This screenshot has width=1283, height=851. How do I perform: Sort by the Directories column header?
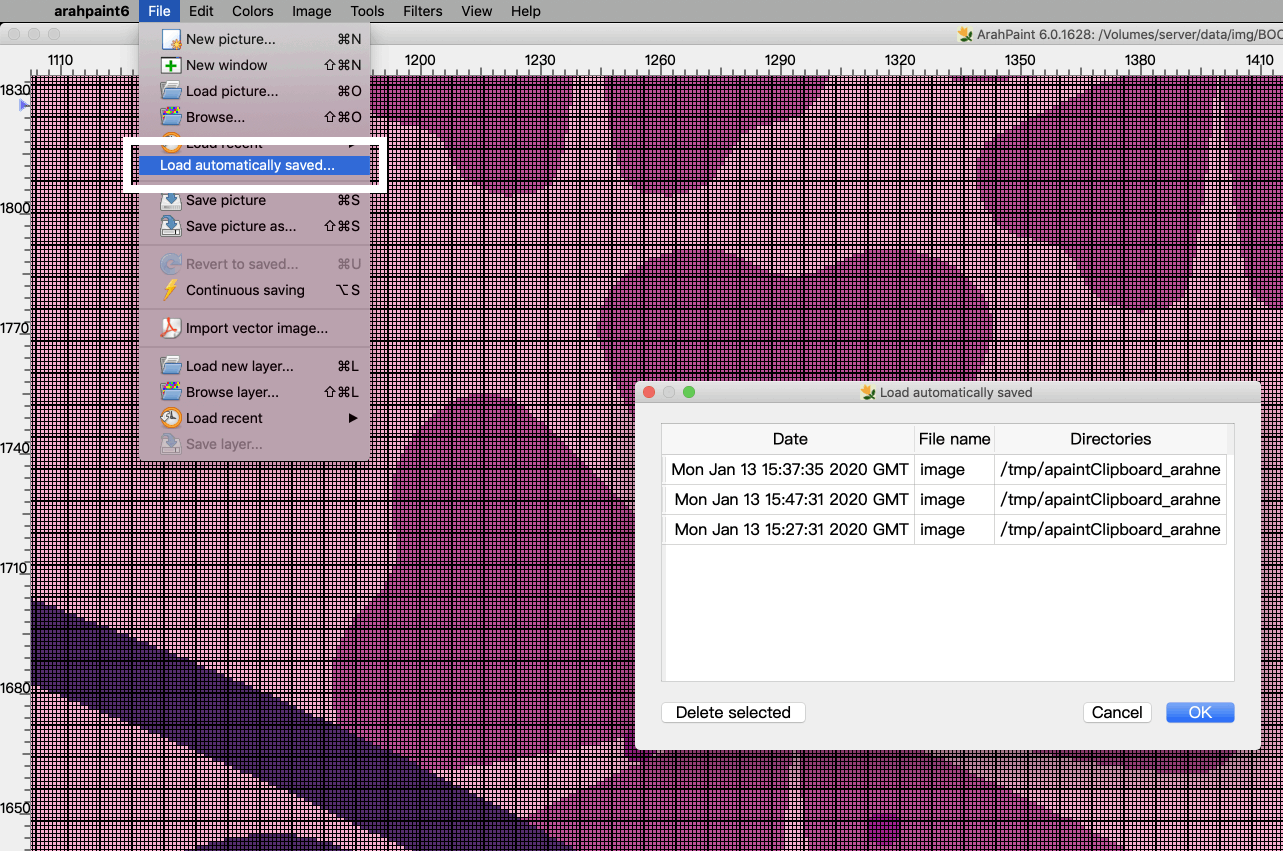[x=1111, y=439]
